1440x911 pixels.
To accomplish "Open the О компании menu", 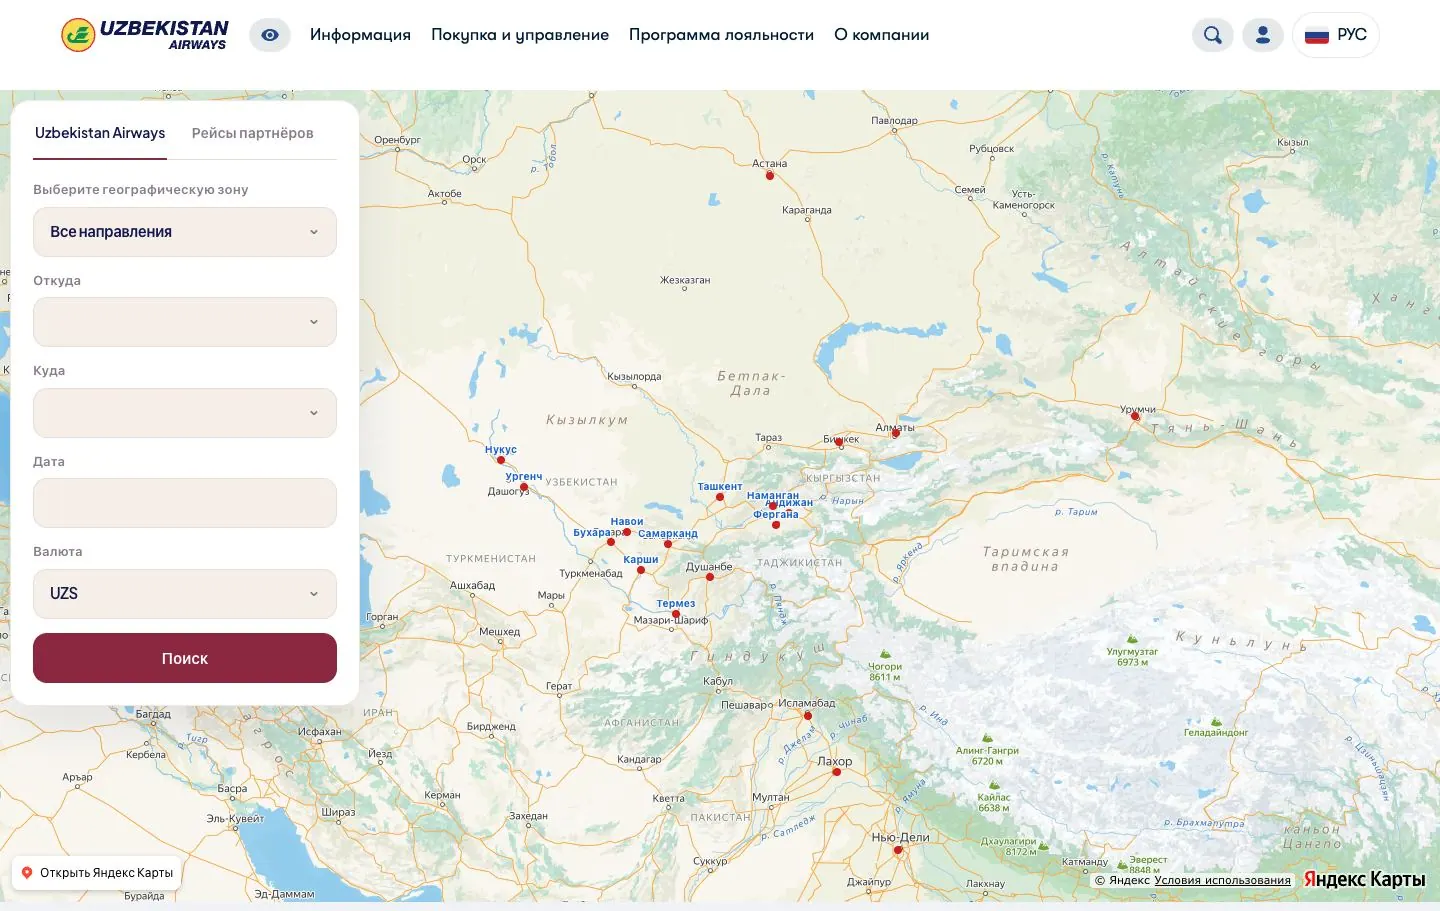I will pyautogui.click(x=881, y=35).
